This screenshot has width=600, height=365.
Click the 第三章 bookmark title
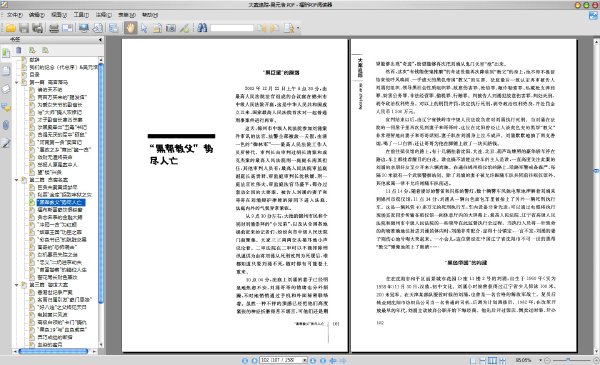(49, 285)
